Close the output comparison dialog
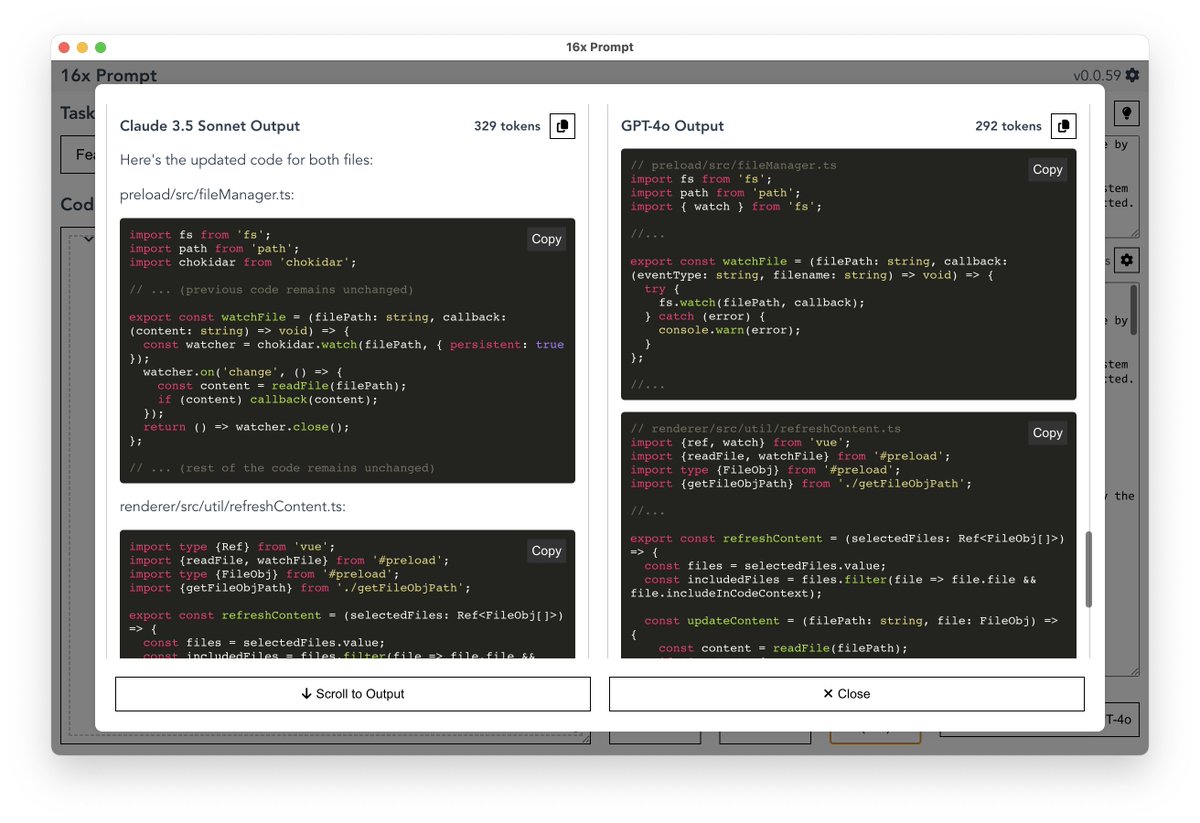Image resolution: width=1200 pixels, height=823 pixels. (x=847, y=694)
